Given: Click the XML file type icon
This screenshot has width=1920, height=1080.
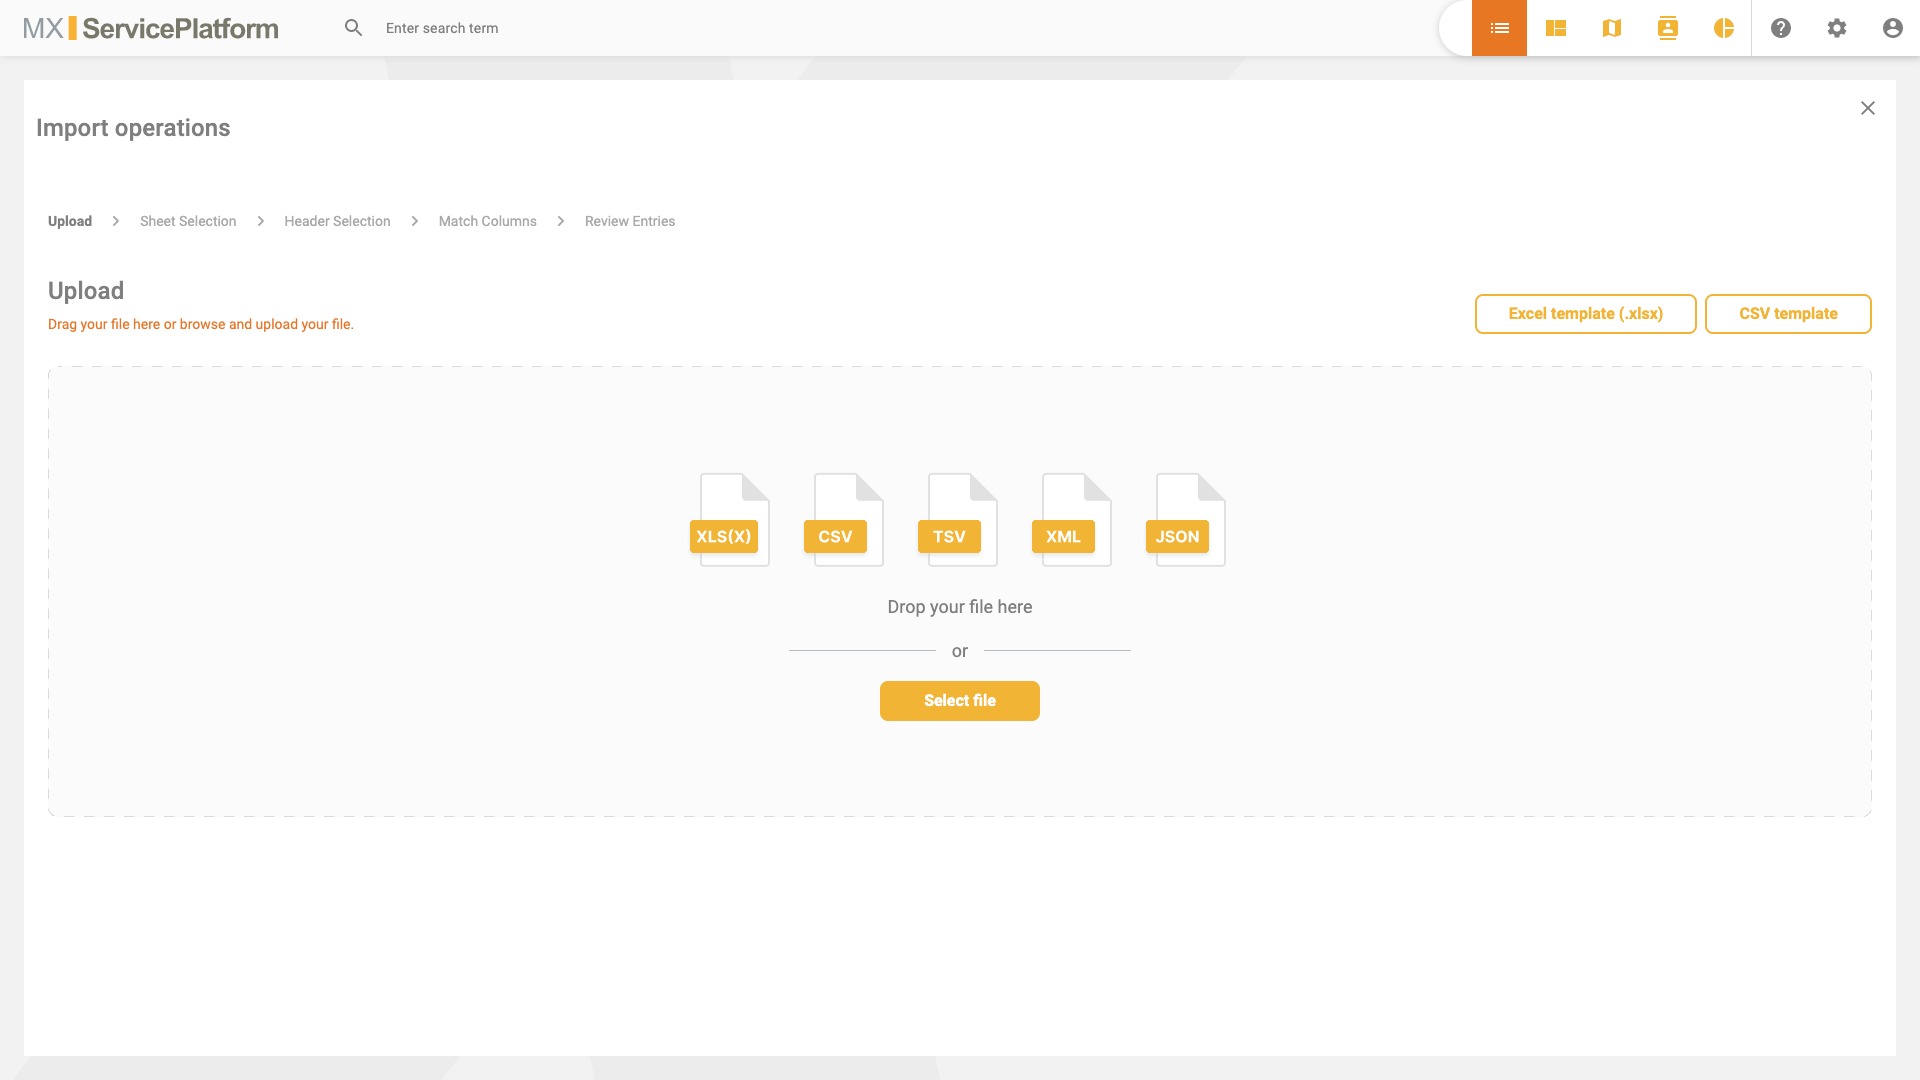Looking at the screenshot, I should click(1072, 520).
